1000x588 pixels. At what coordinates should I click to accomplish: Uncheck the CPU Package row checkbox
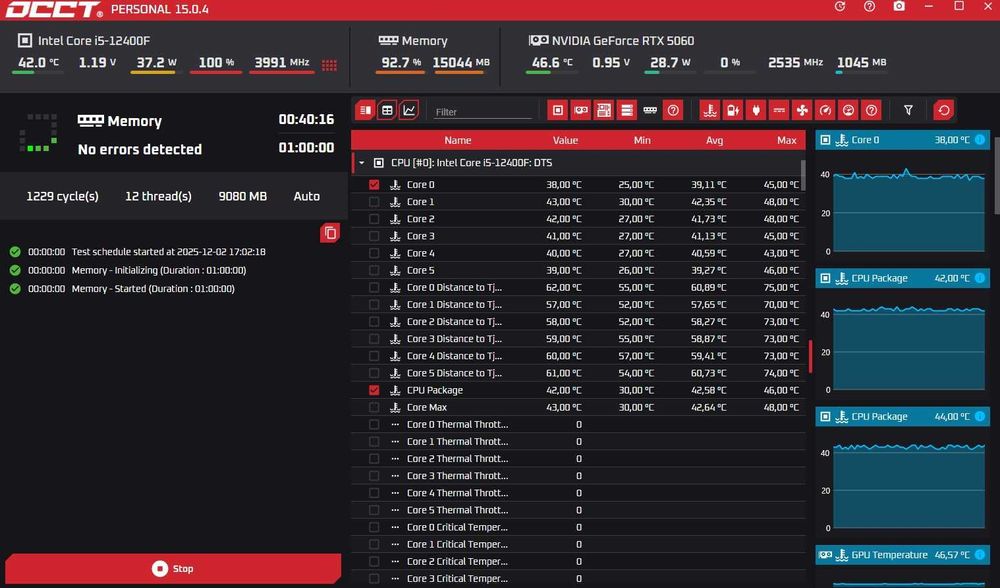point(374,390)
